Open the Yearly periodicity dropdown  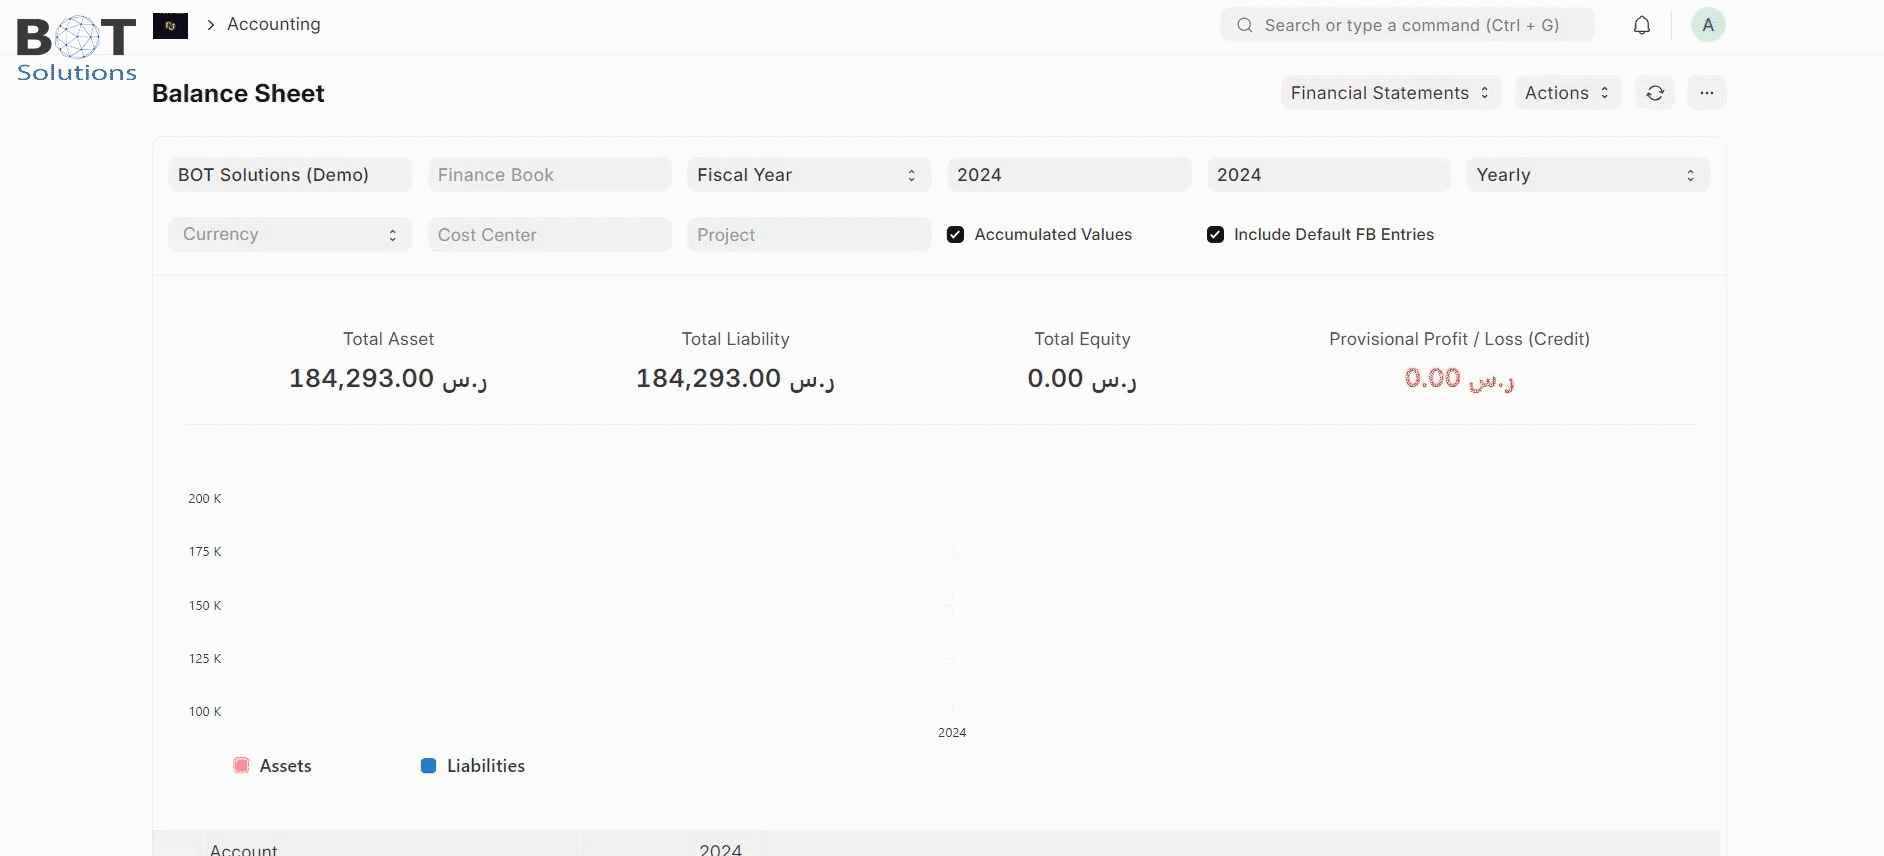click(x=1587, y=175)
